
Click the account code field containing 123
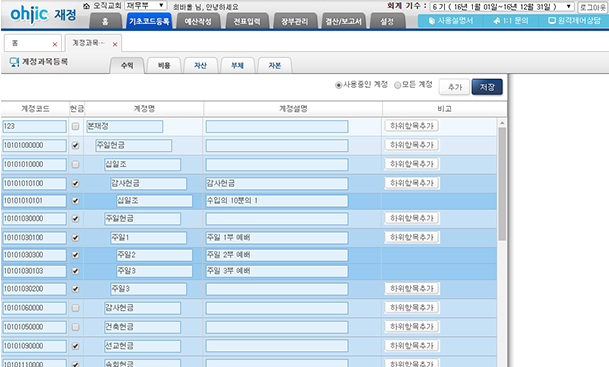coord(34,126)
